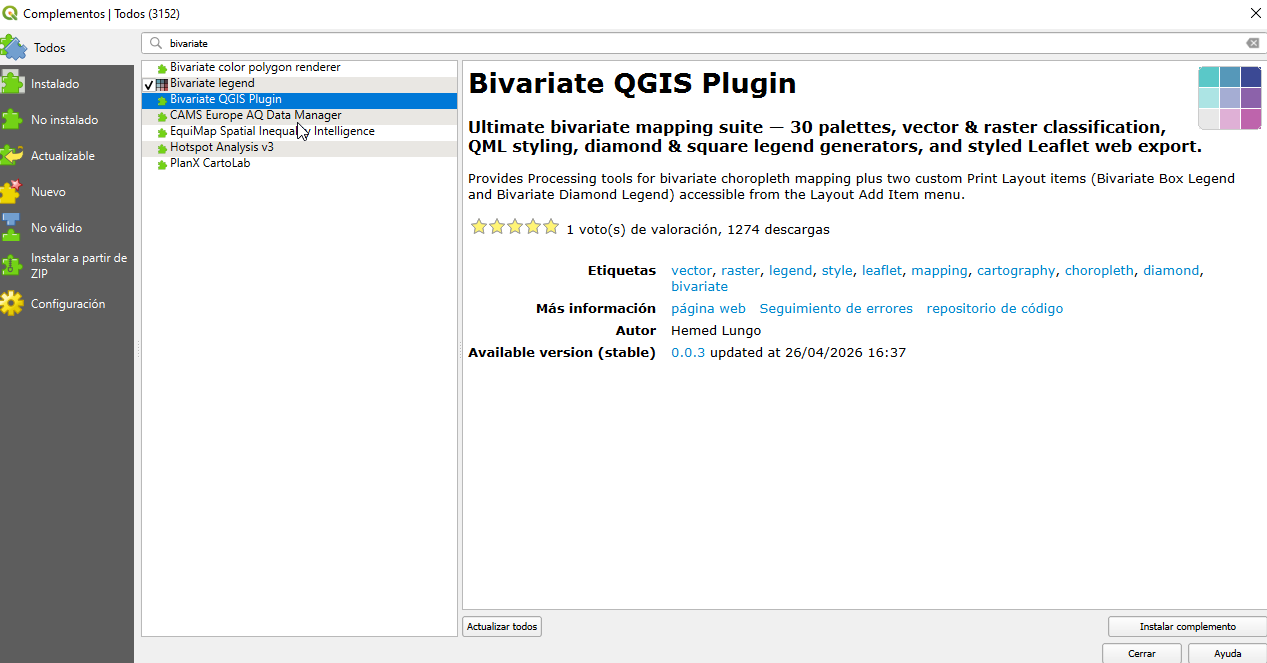Viewport: 1267px width, 663px height.
Task: Close the Complementos dialog window
Action: pos(1255,13)
